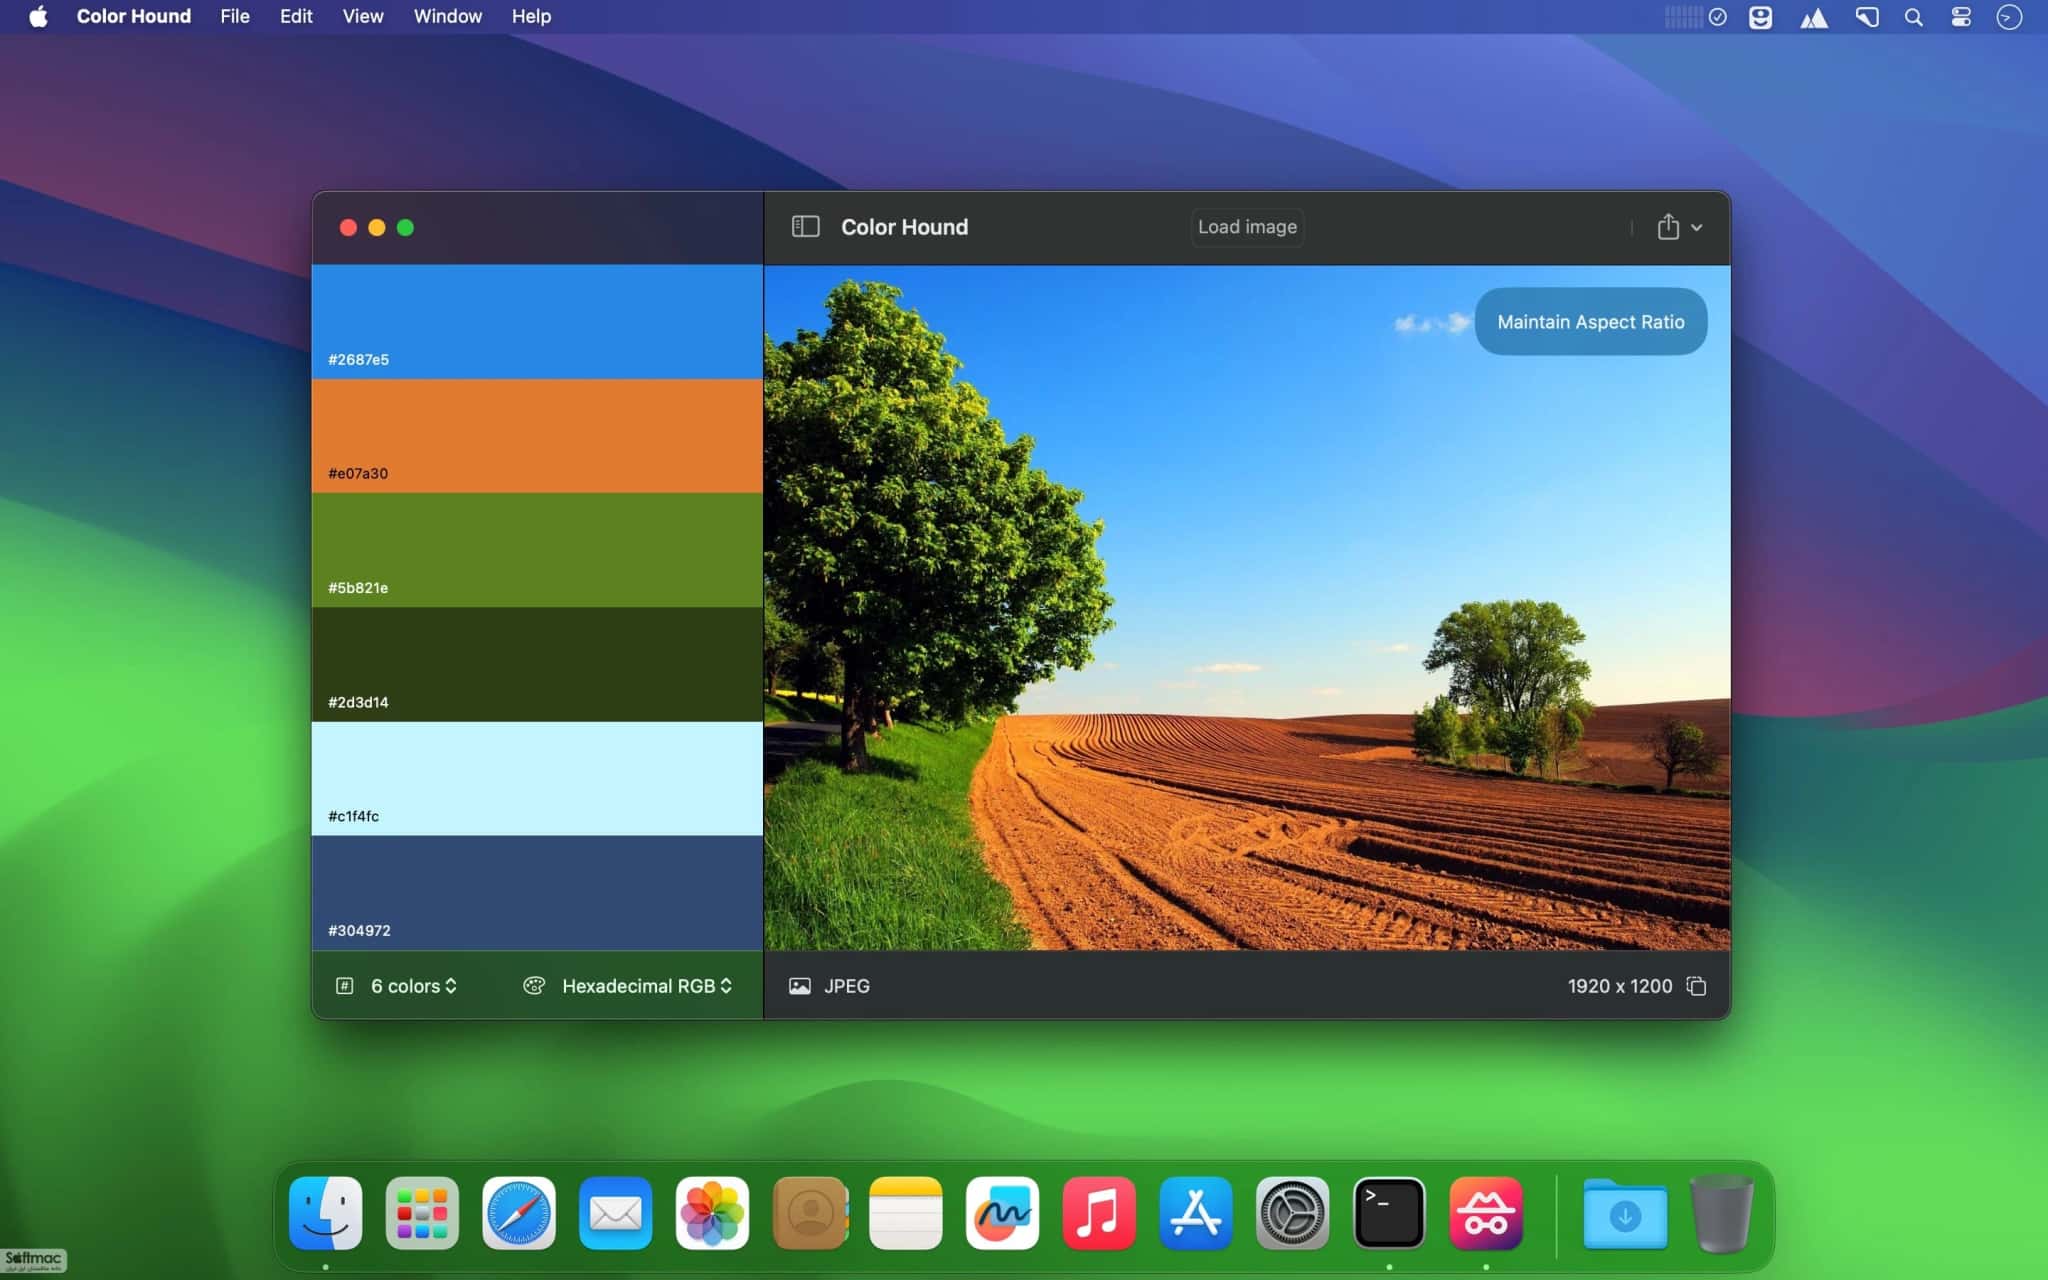Copy image dimensions with the copy icon
Image resolution: width=2048 pixels, height=1280 pixels.
point(1696,986)
